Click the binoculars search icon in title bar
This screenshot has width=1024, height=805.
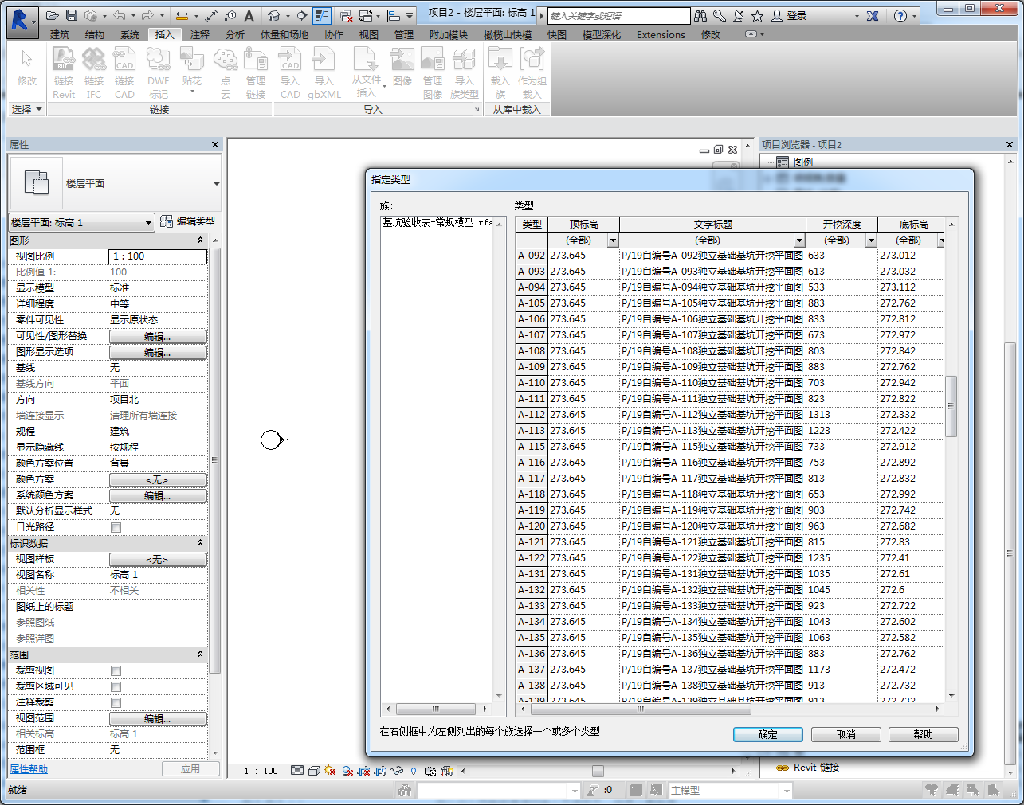pos(701,16)
